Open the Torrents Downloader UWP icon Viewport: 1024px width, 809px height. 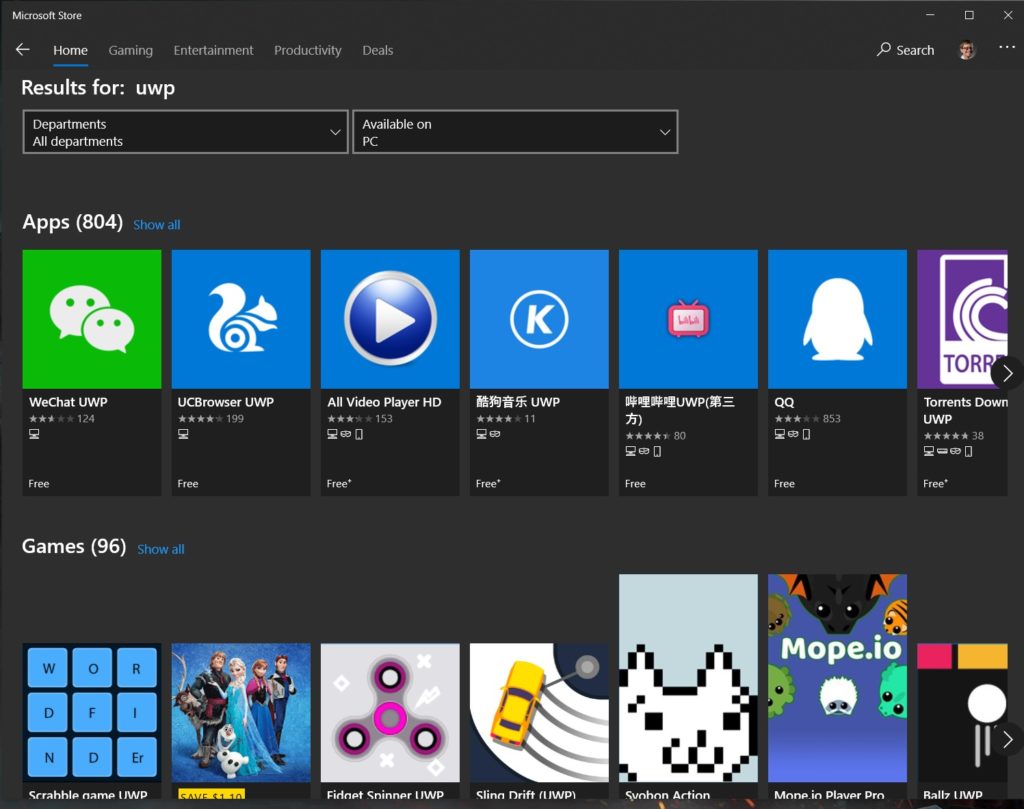pyautogui.click(x=962, y=319)
